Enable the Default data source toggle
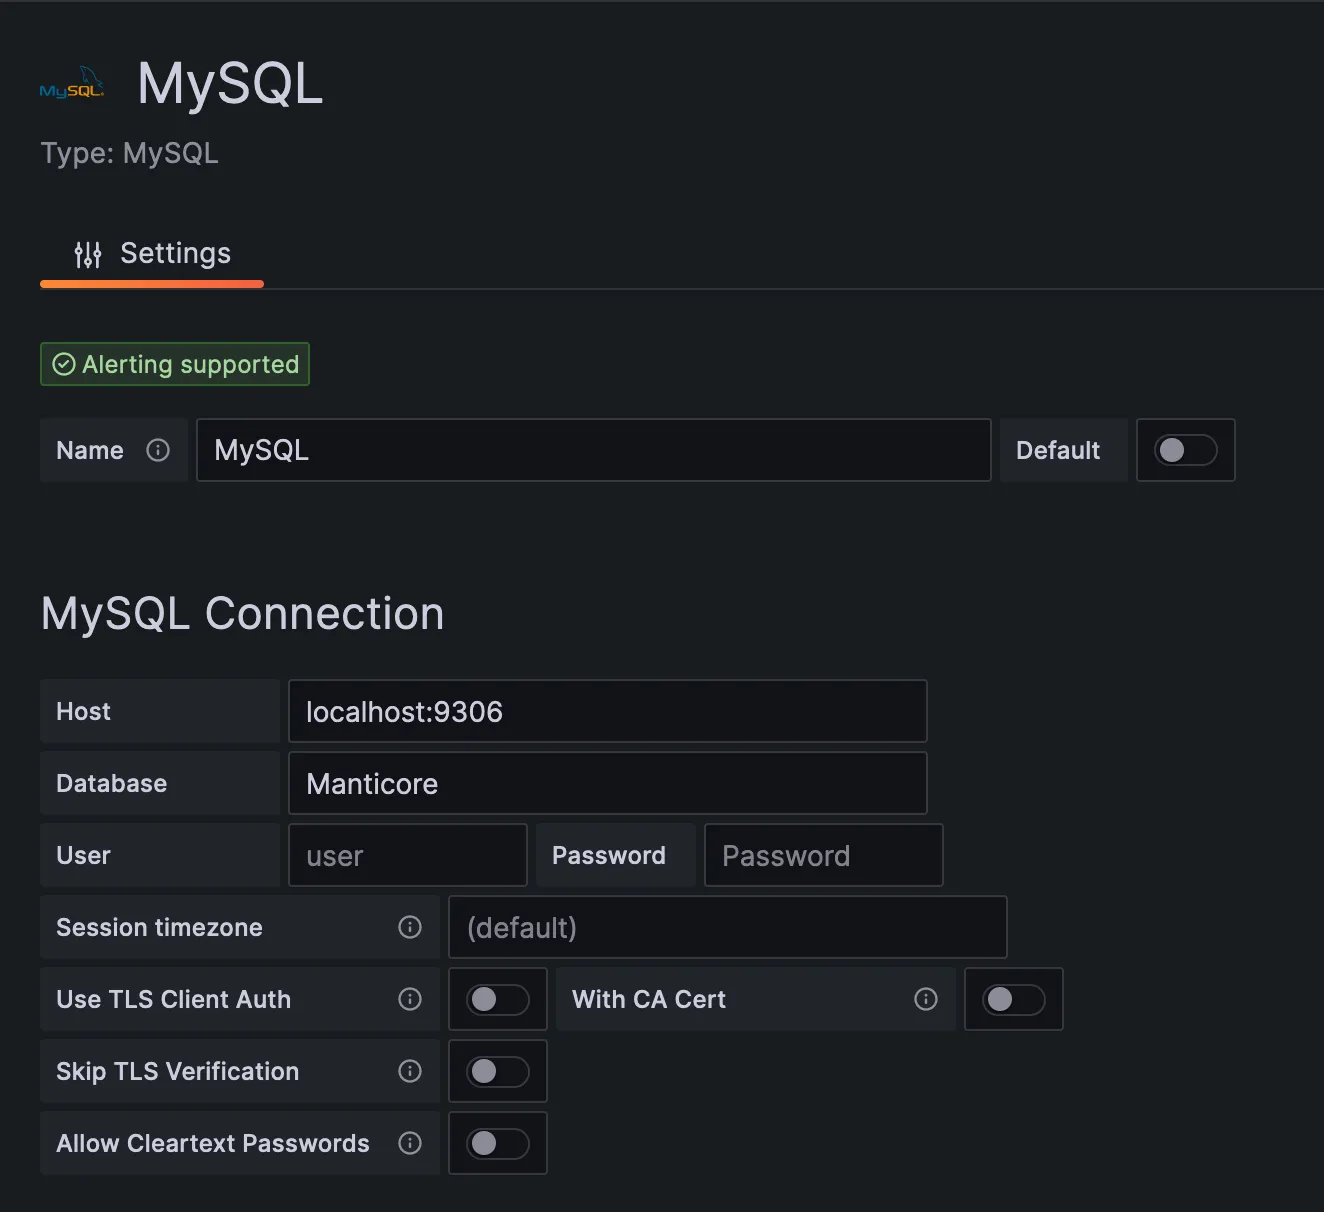Viewport: 1324px width, 1212px height. click(1186, 450)
